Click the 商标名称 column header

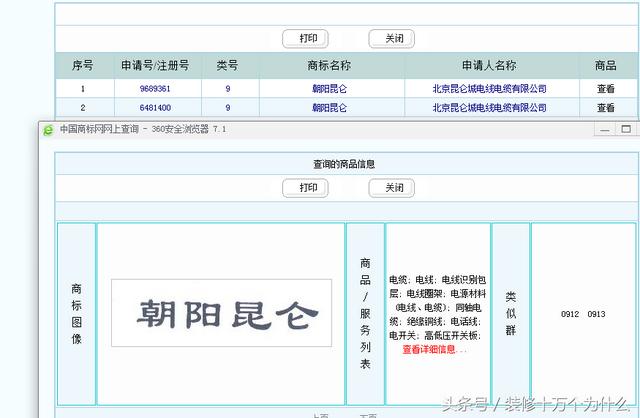point(329,65)
